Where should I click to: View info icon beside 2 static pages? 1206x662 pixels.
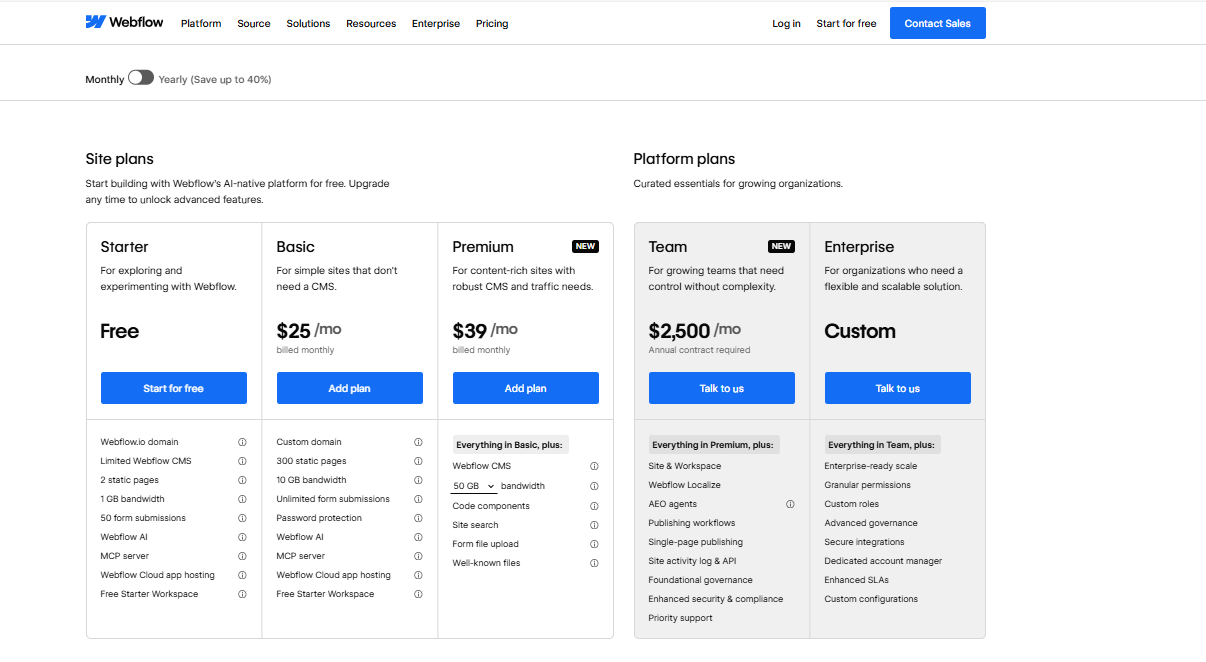(242, 480)
